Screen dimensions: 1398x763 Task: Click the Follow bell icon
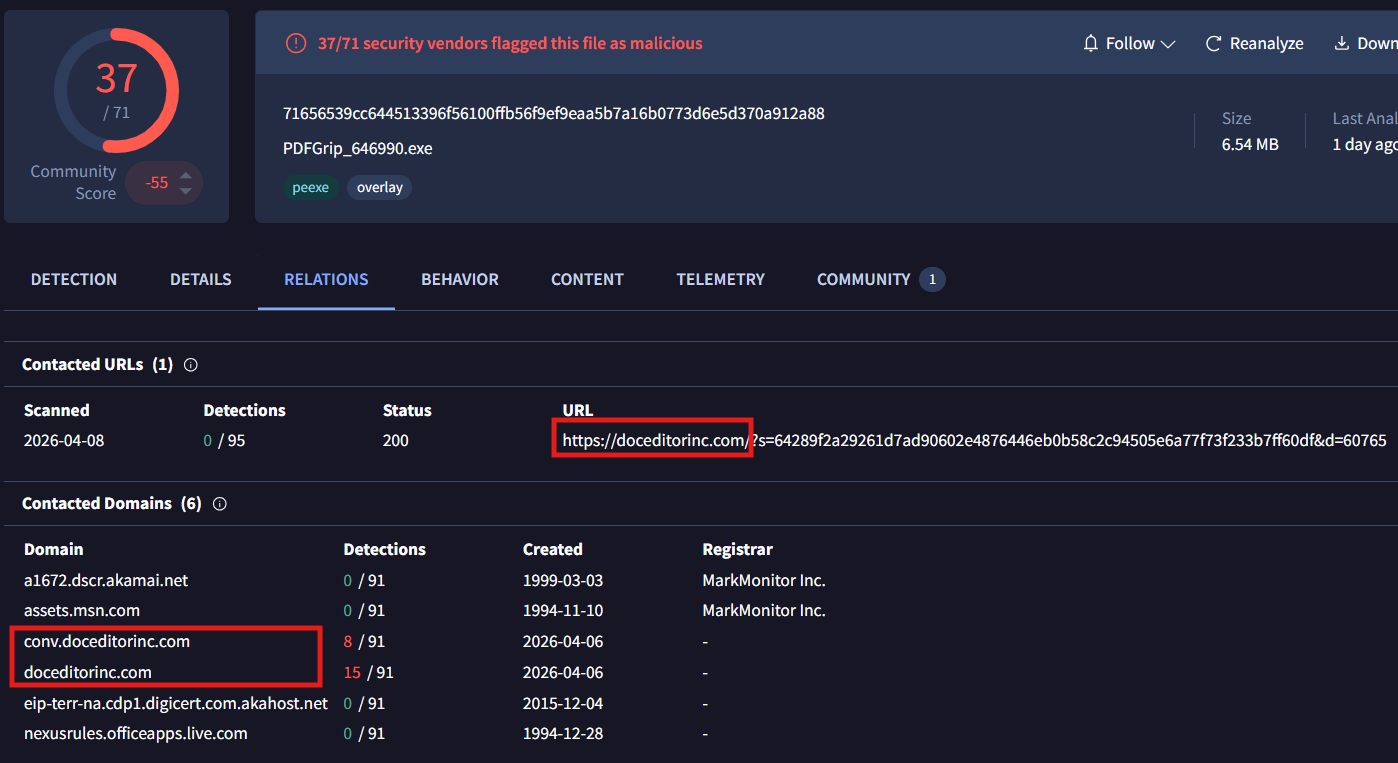click(1091, 44)
